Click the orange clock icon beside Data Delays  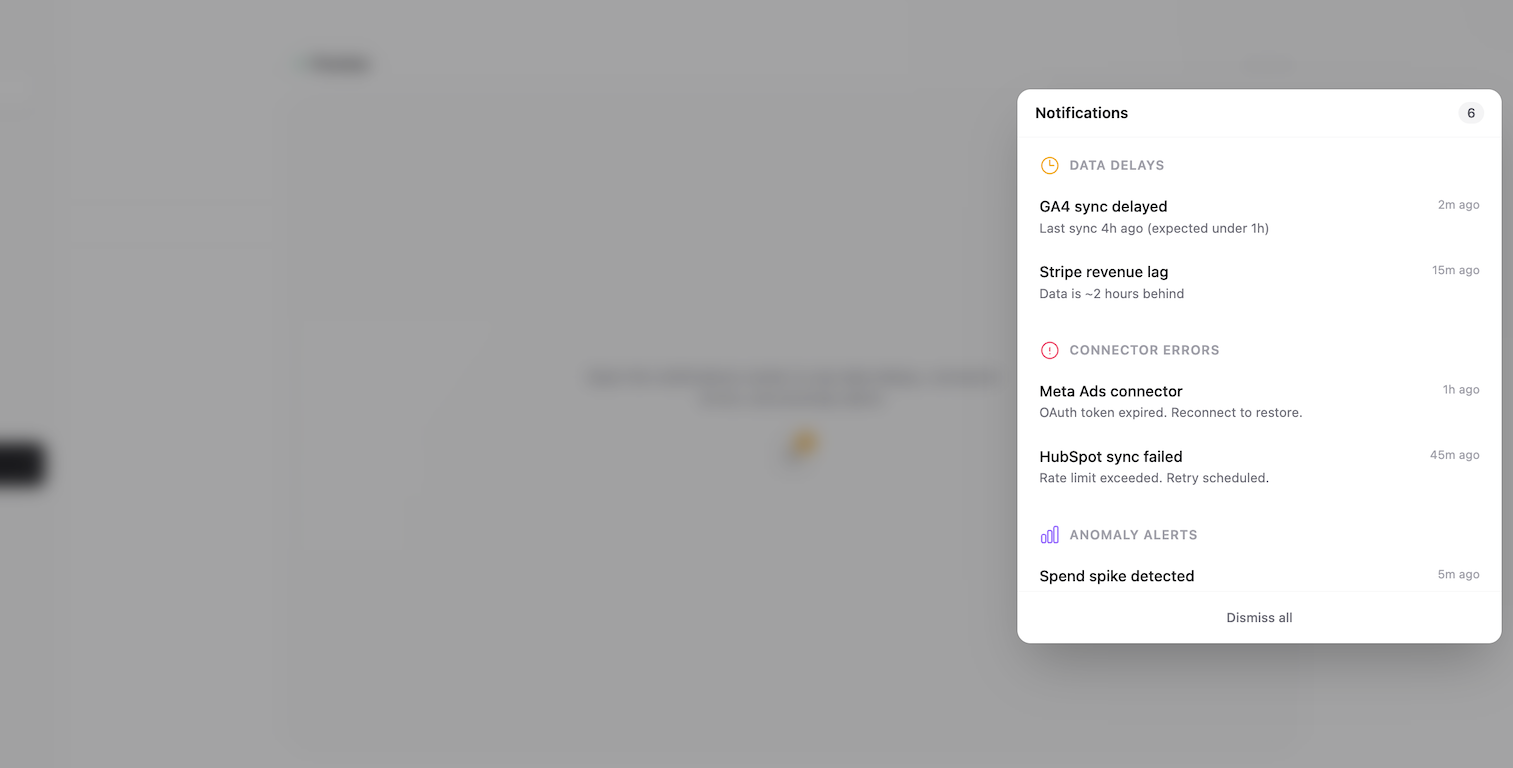[x=1049, y=165]
